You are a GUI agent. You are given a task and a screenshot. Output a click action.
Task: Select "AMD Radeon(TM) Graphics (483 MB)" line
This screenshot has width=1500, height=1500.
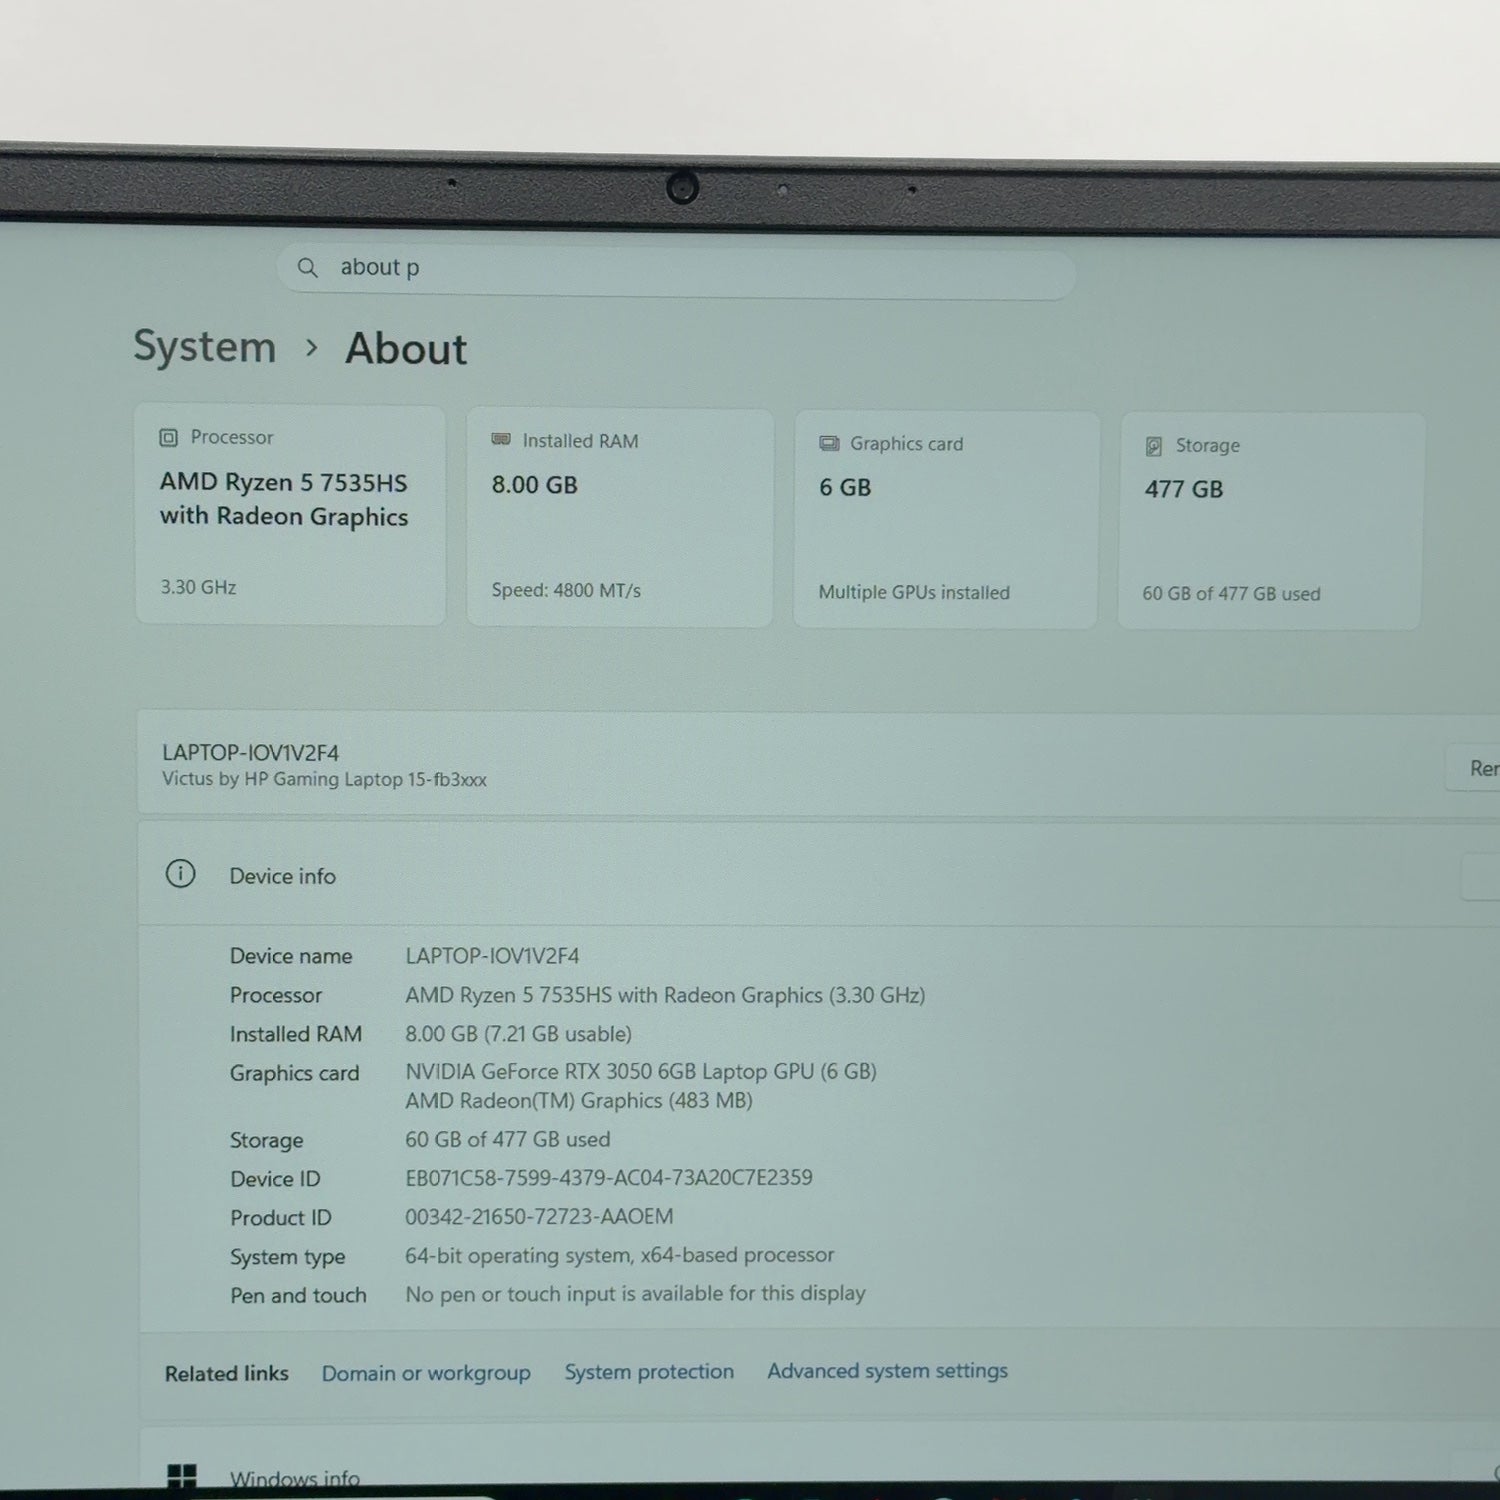(x=579, y=1101)
